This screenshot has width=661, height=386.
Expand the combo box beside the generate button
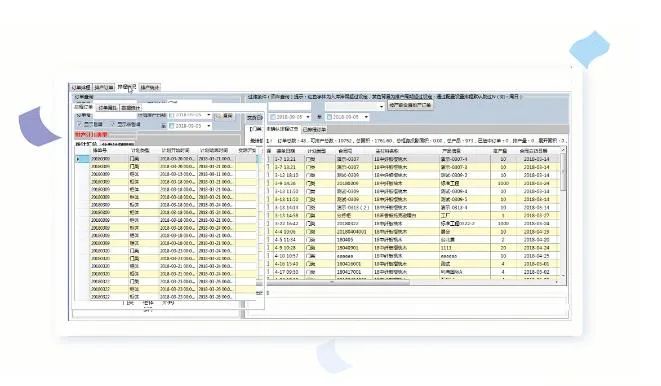coord(382,106)
